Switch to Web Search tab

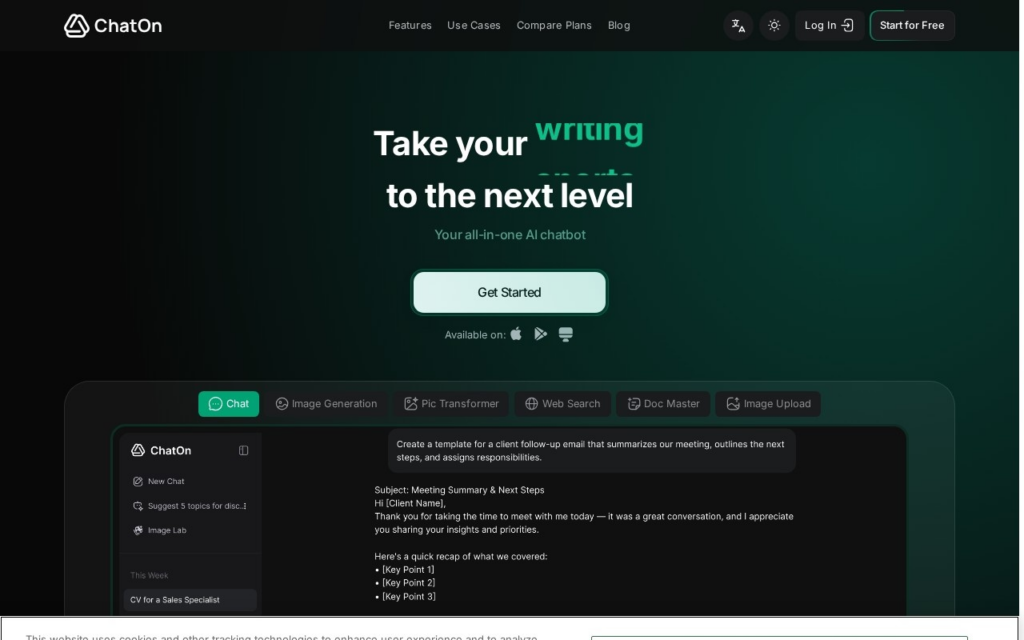[x=562, y=404]
